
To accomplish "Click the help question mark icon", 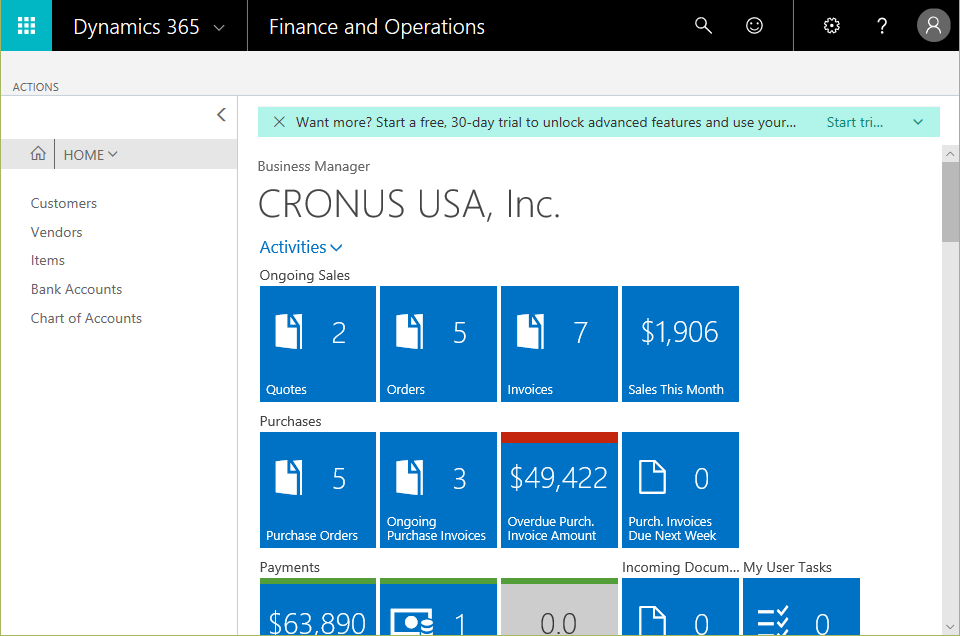I will click(882, 26).
